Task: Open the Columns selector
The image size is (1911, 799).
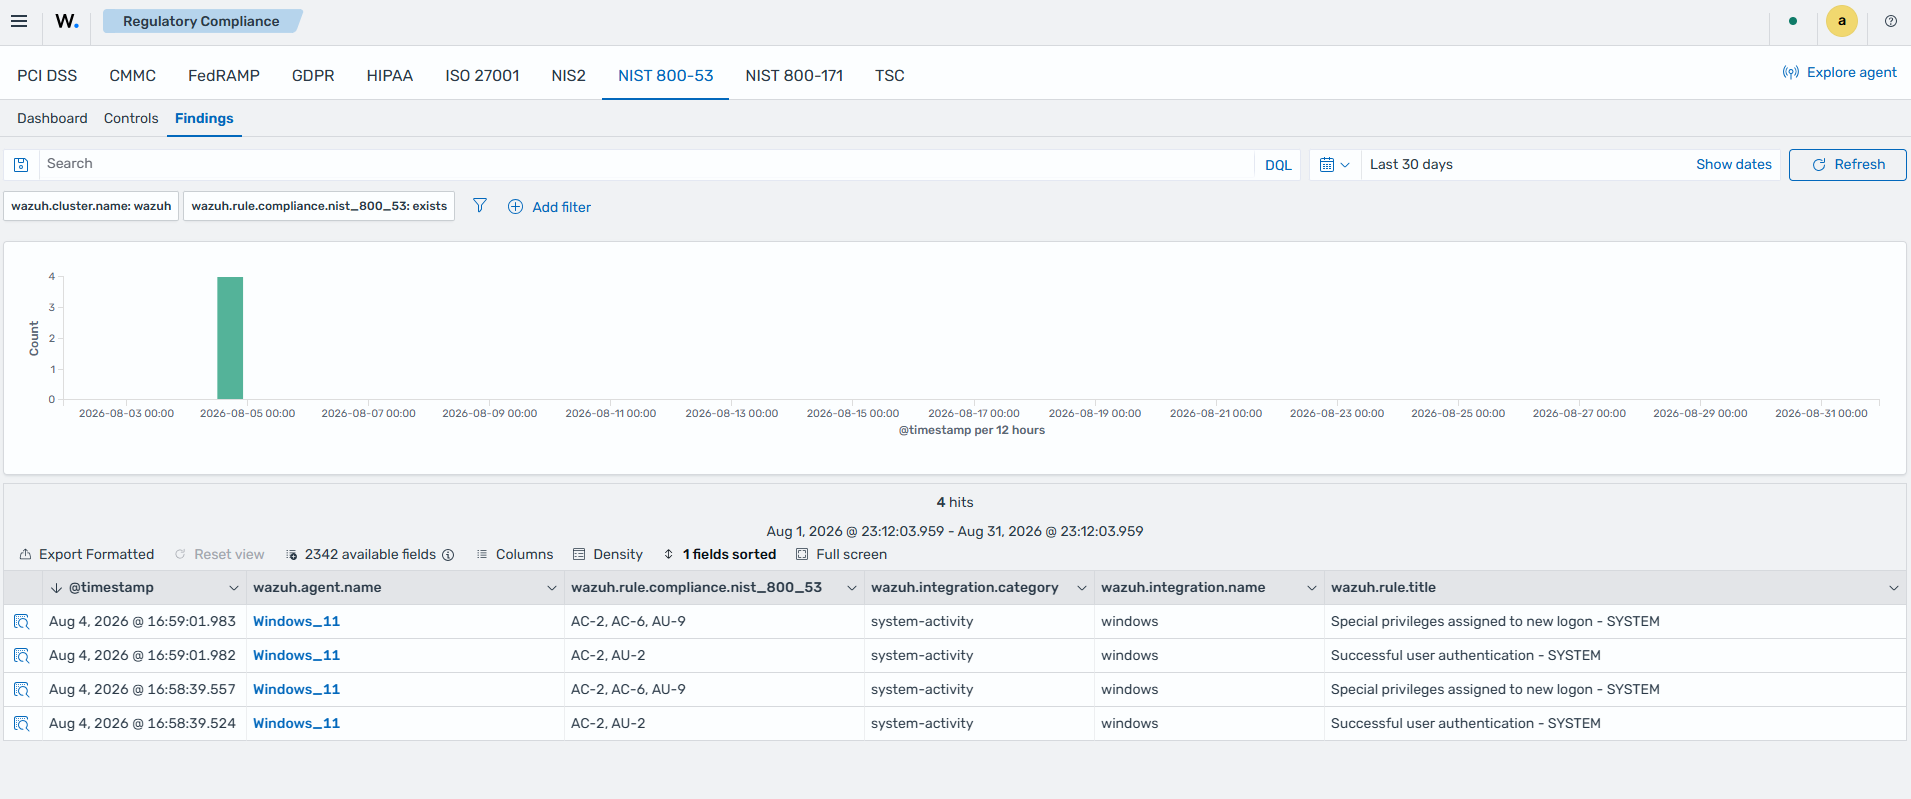Action: pyautogui.click(x=514, y=555)
